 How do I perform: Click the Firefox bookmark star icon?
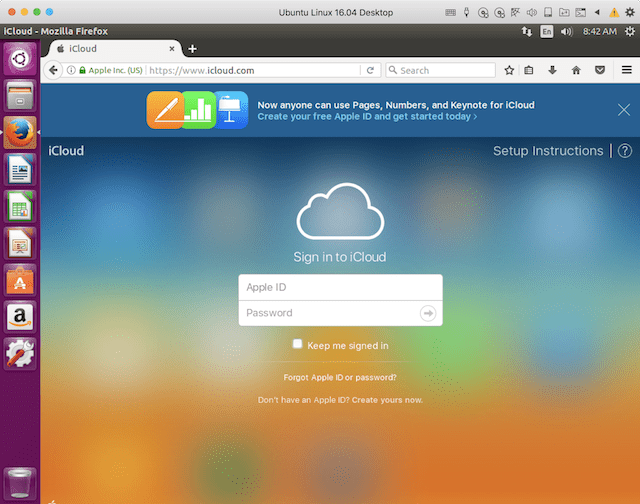(x=509, y=71)
